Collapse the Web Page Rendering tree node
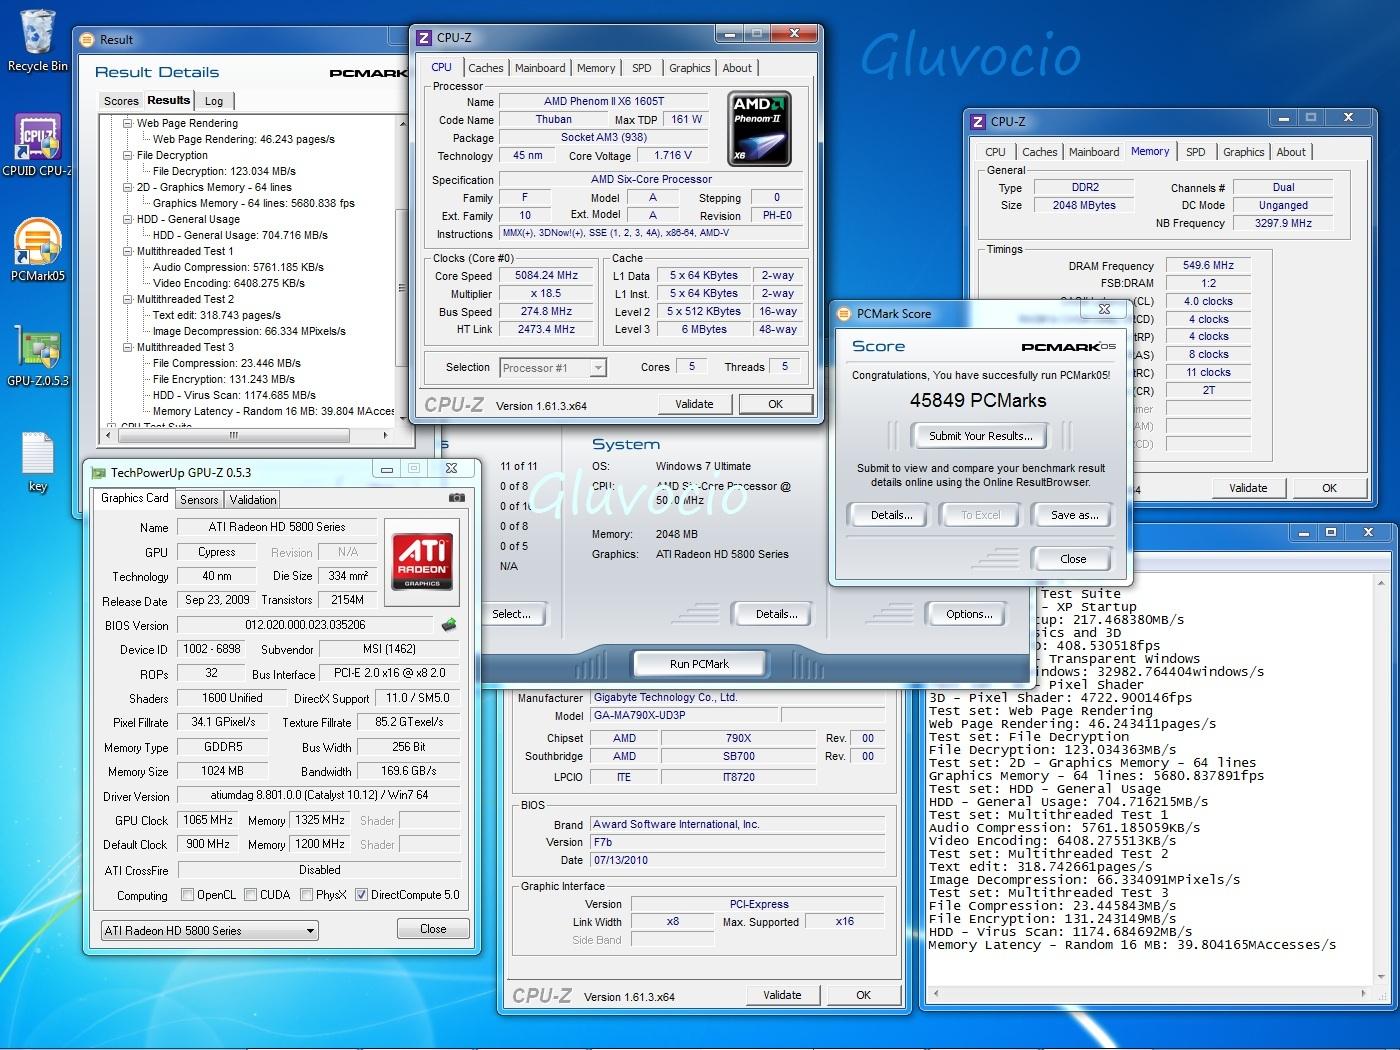The width and height of the screenshot is (1400, 1050). [128, 124]
